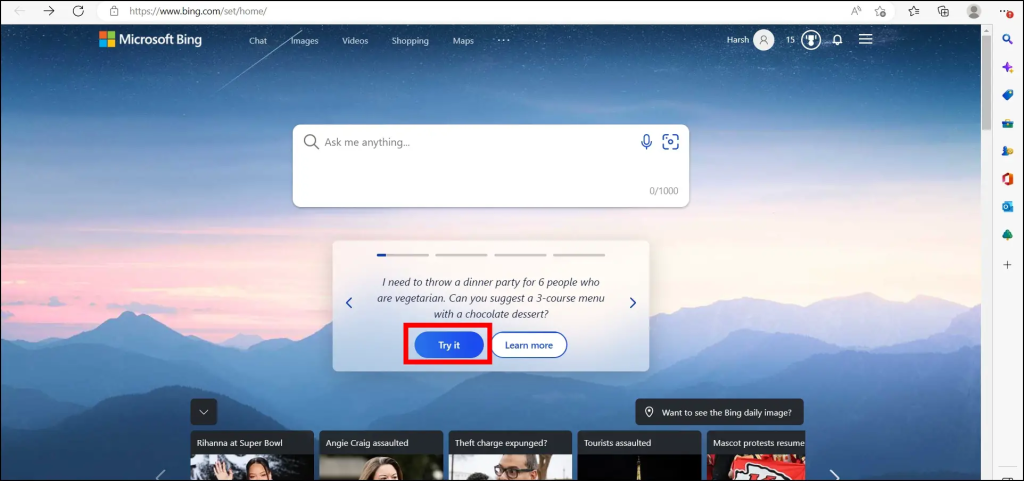
Task: Open browser Collections icon
Action: click(942, 11)
